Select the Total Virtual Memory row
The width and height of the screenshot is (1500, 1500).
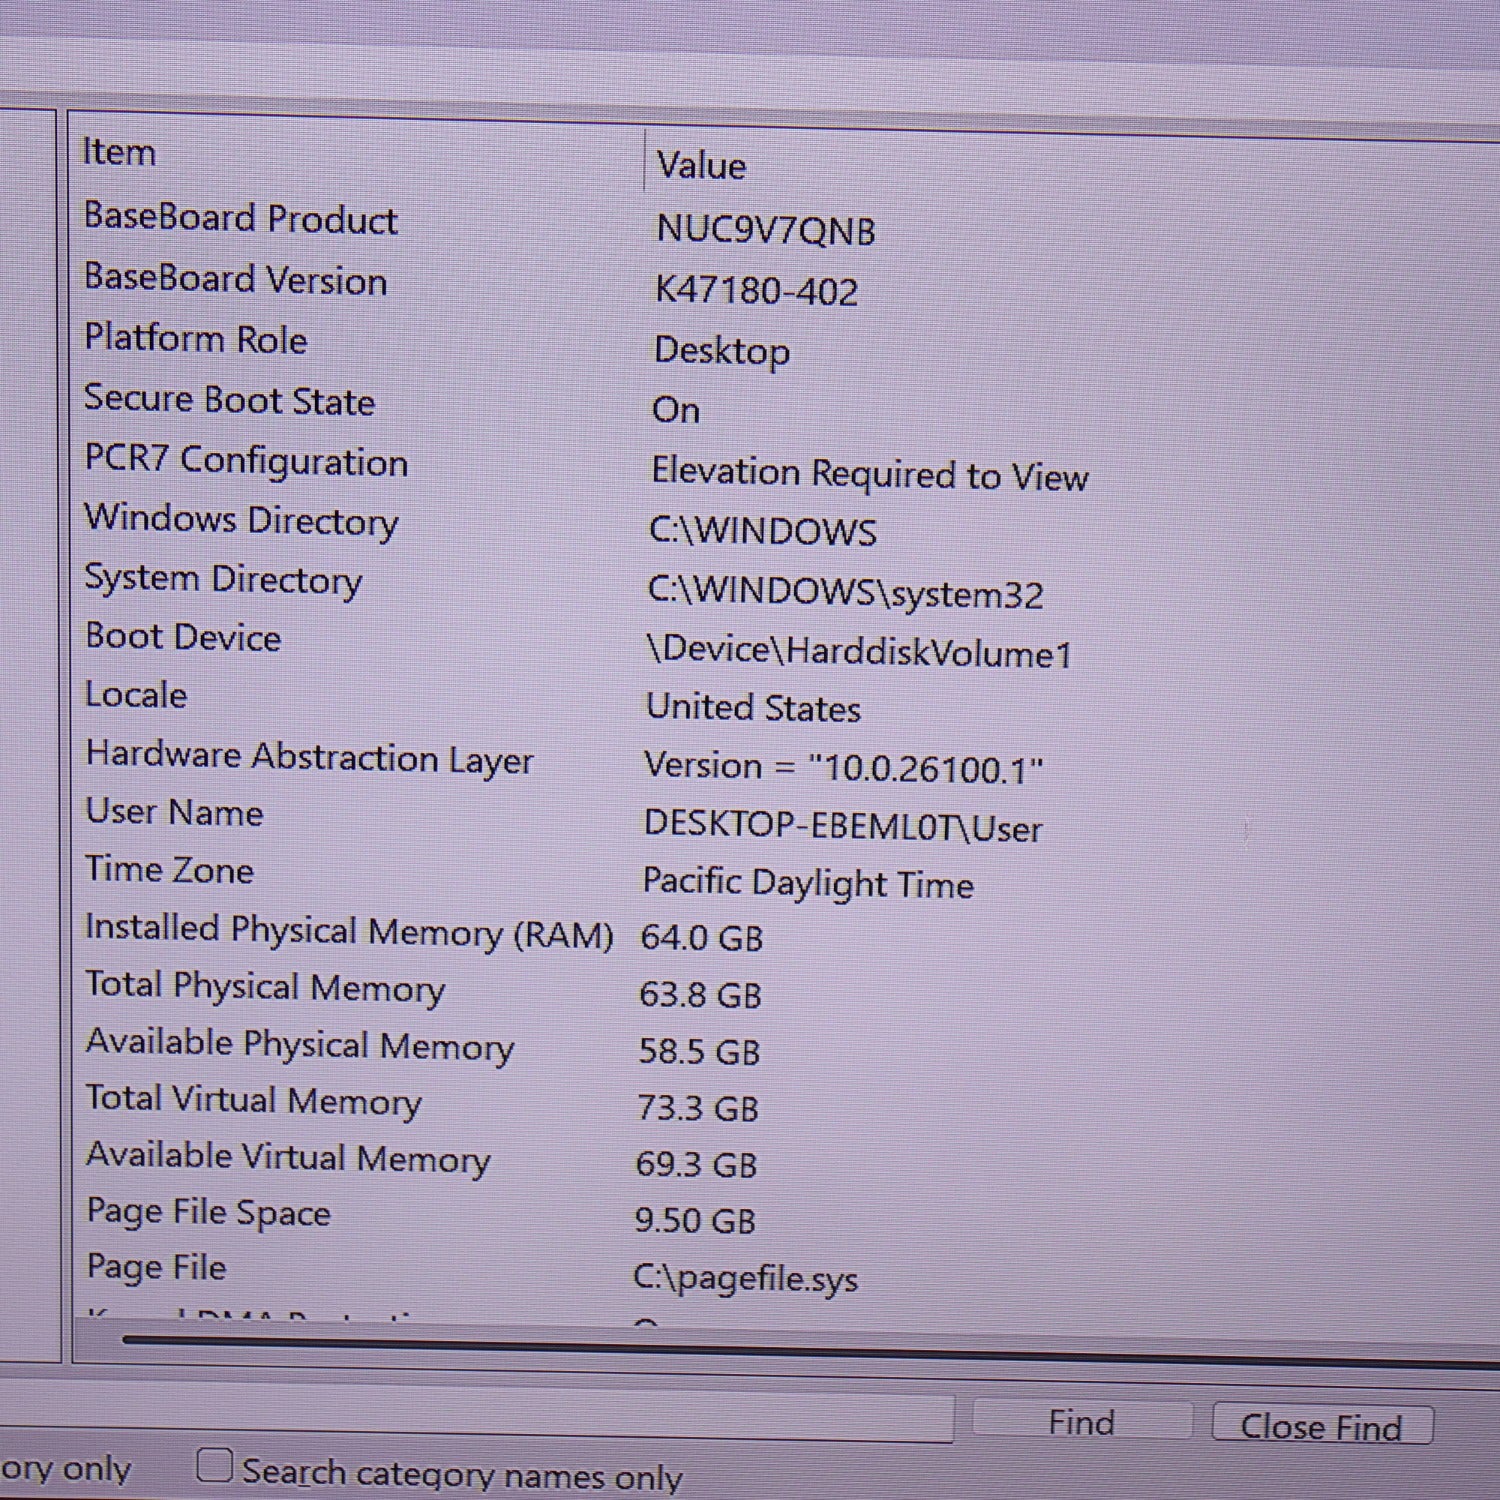pos(253,1099)
